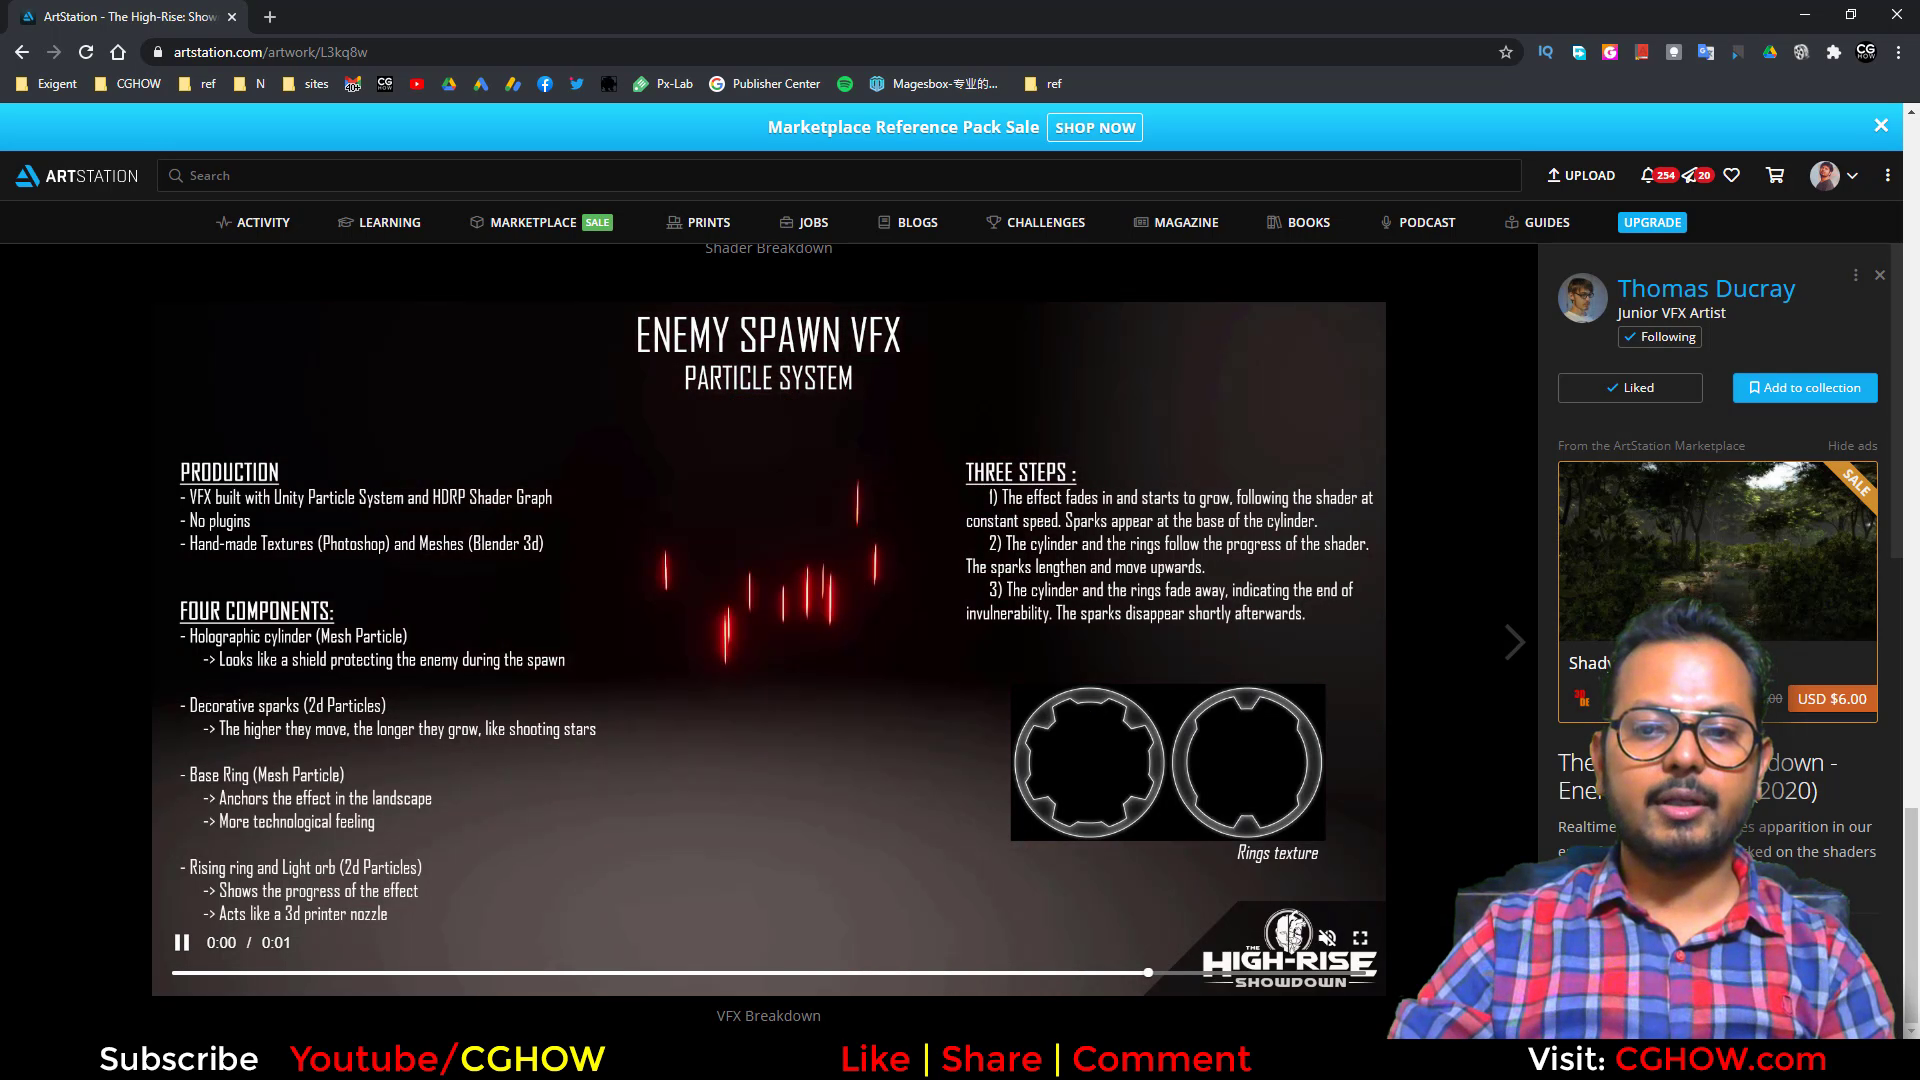Toggle Following status for Thomas Ducray
The image size is (1920, 1080).
click(x=1659, y=337)
